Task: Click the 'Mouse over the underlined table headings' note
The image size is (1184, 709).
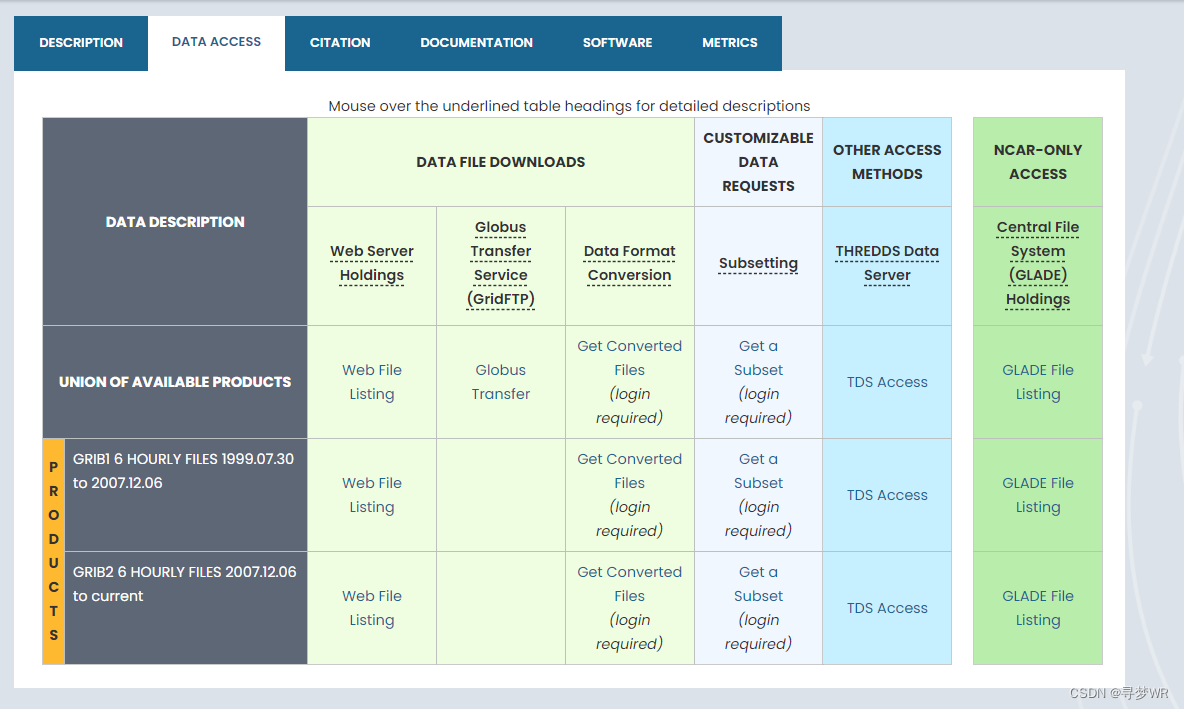Action: click(569, 106)
